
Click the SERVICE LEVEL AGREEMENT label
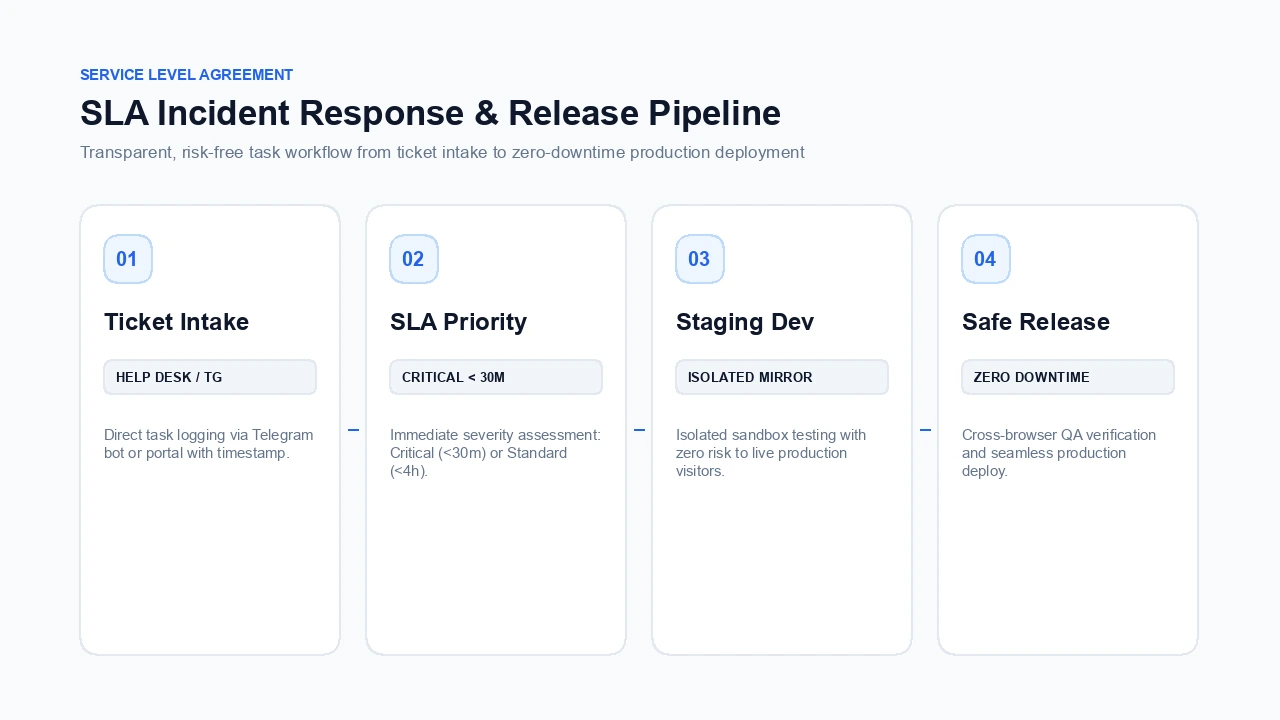[x=187, y=75]
